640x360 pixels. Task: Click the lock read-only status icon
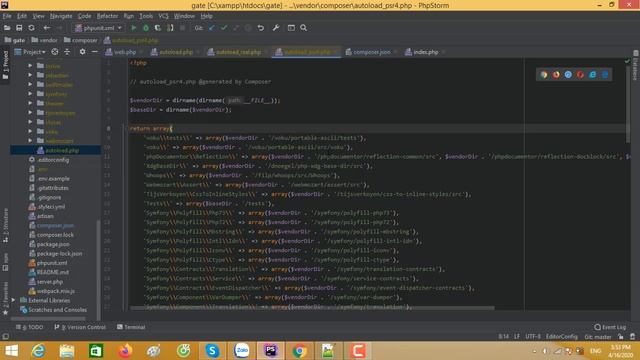pos(620,337)
